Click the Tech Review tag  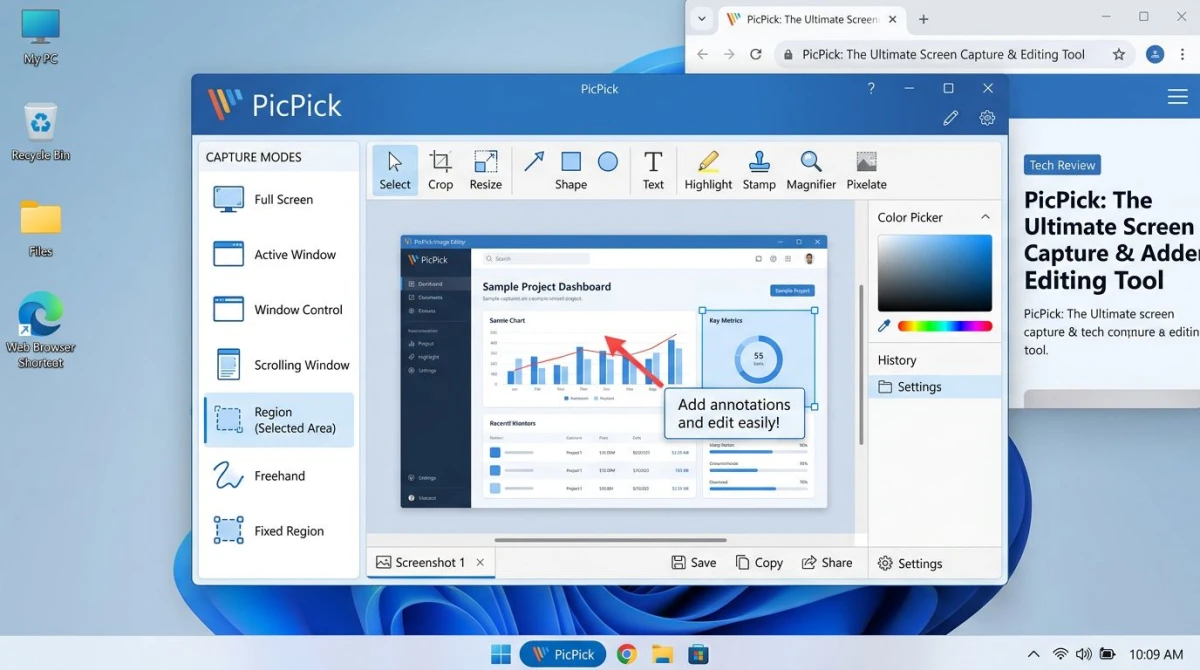pyautogui.click(x=1062, y=165)
